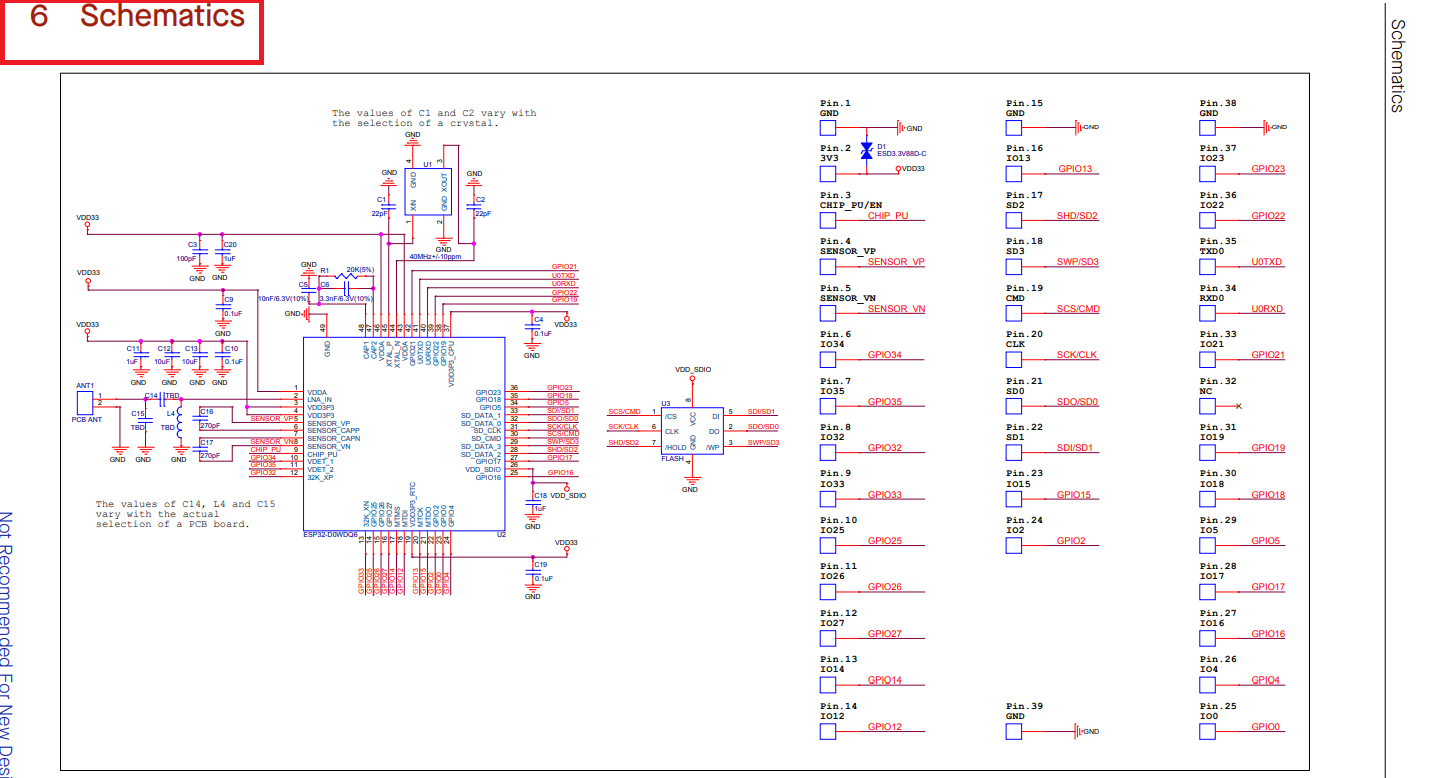
Task: Select the "NC" label under Pin.32
Action: click(x=1206, y=391)
